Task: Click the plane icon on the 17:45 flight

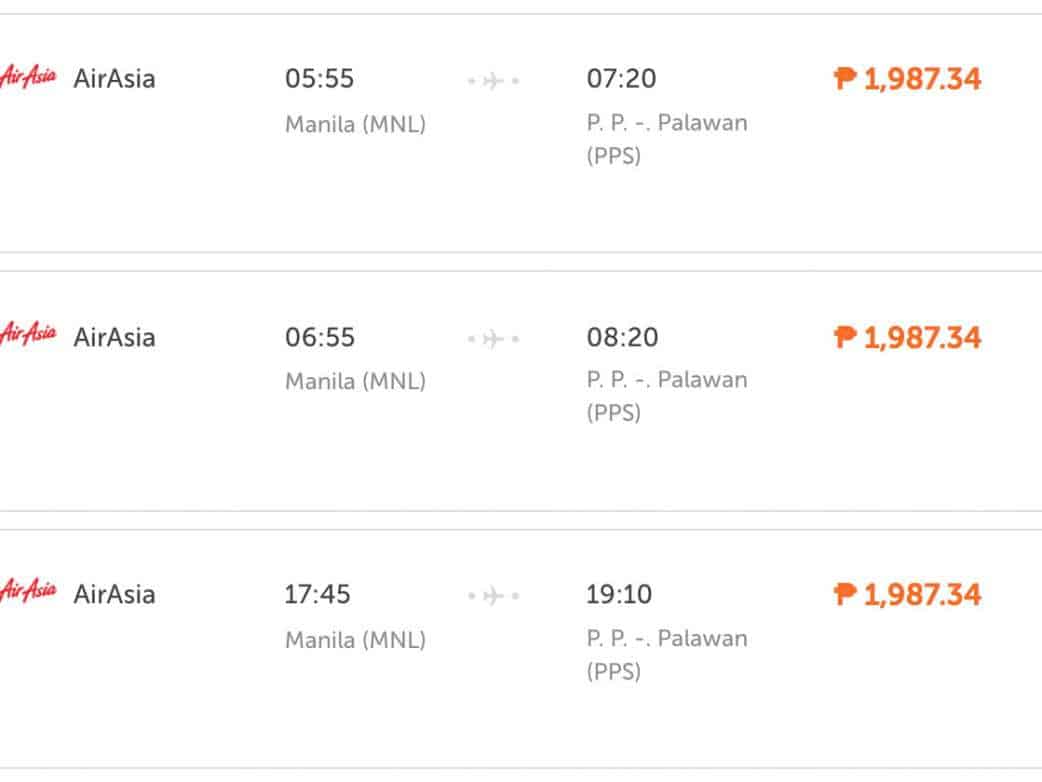Action: [x=493, y=596]
